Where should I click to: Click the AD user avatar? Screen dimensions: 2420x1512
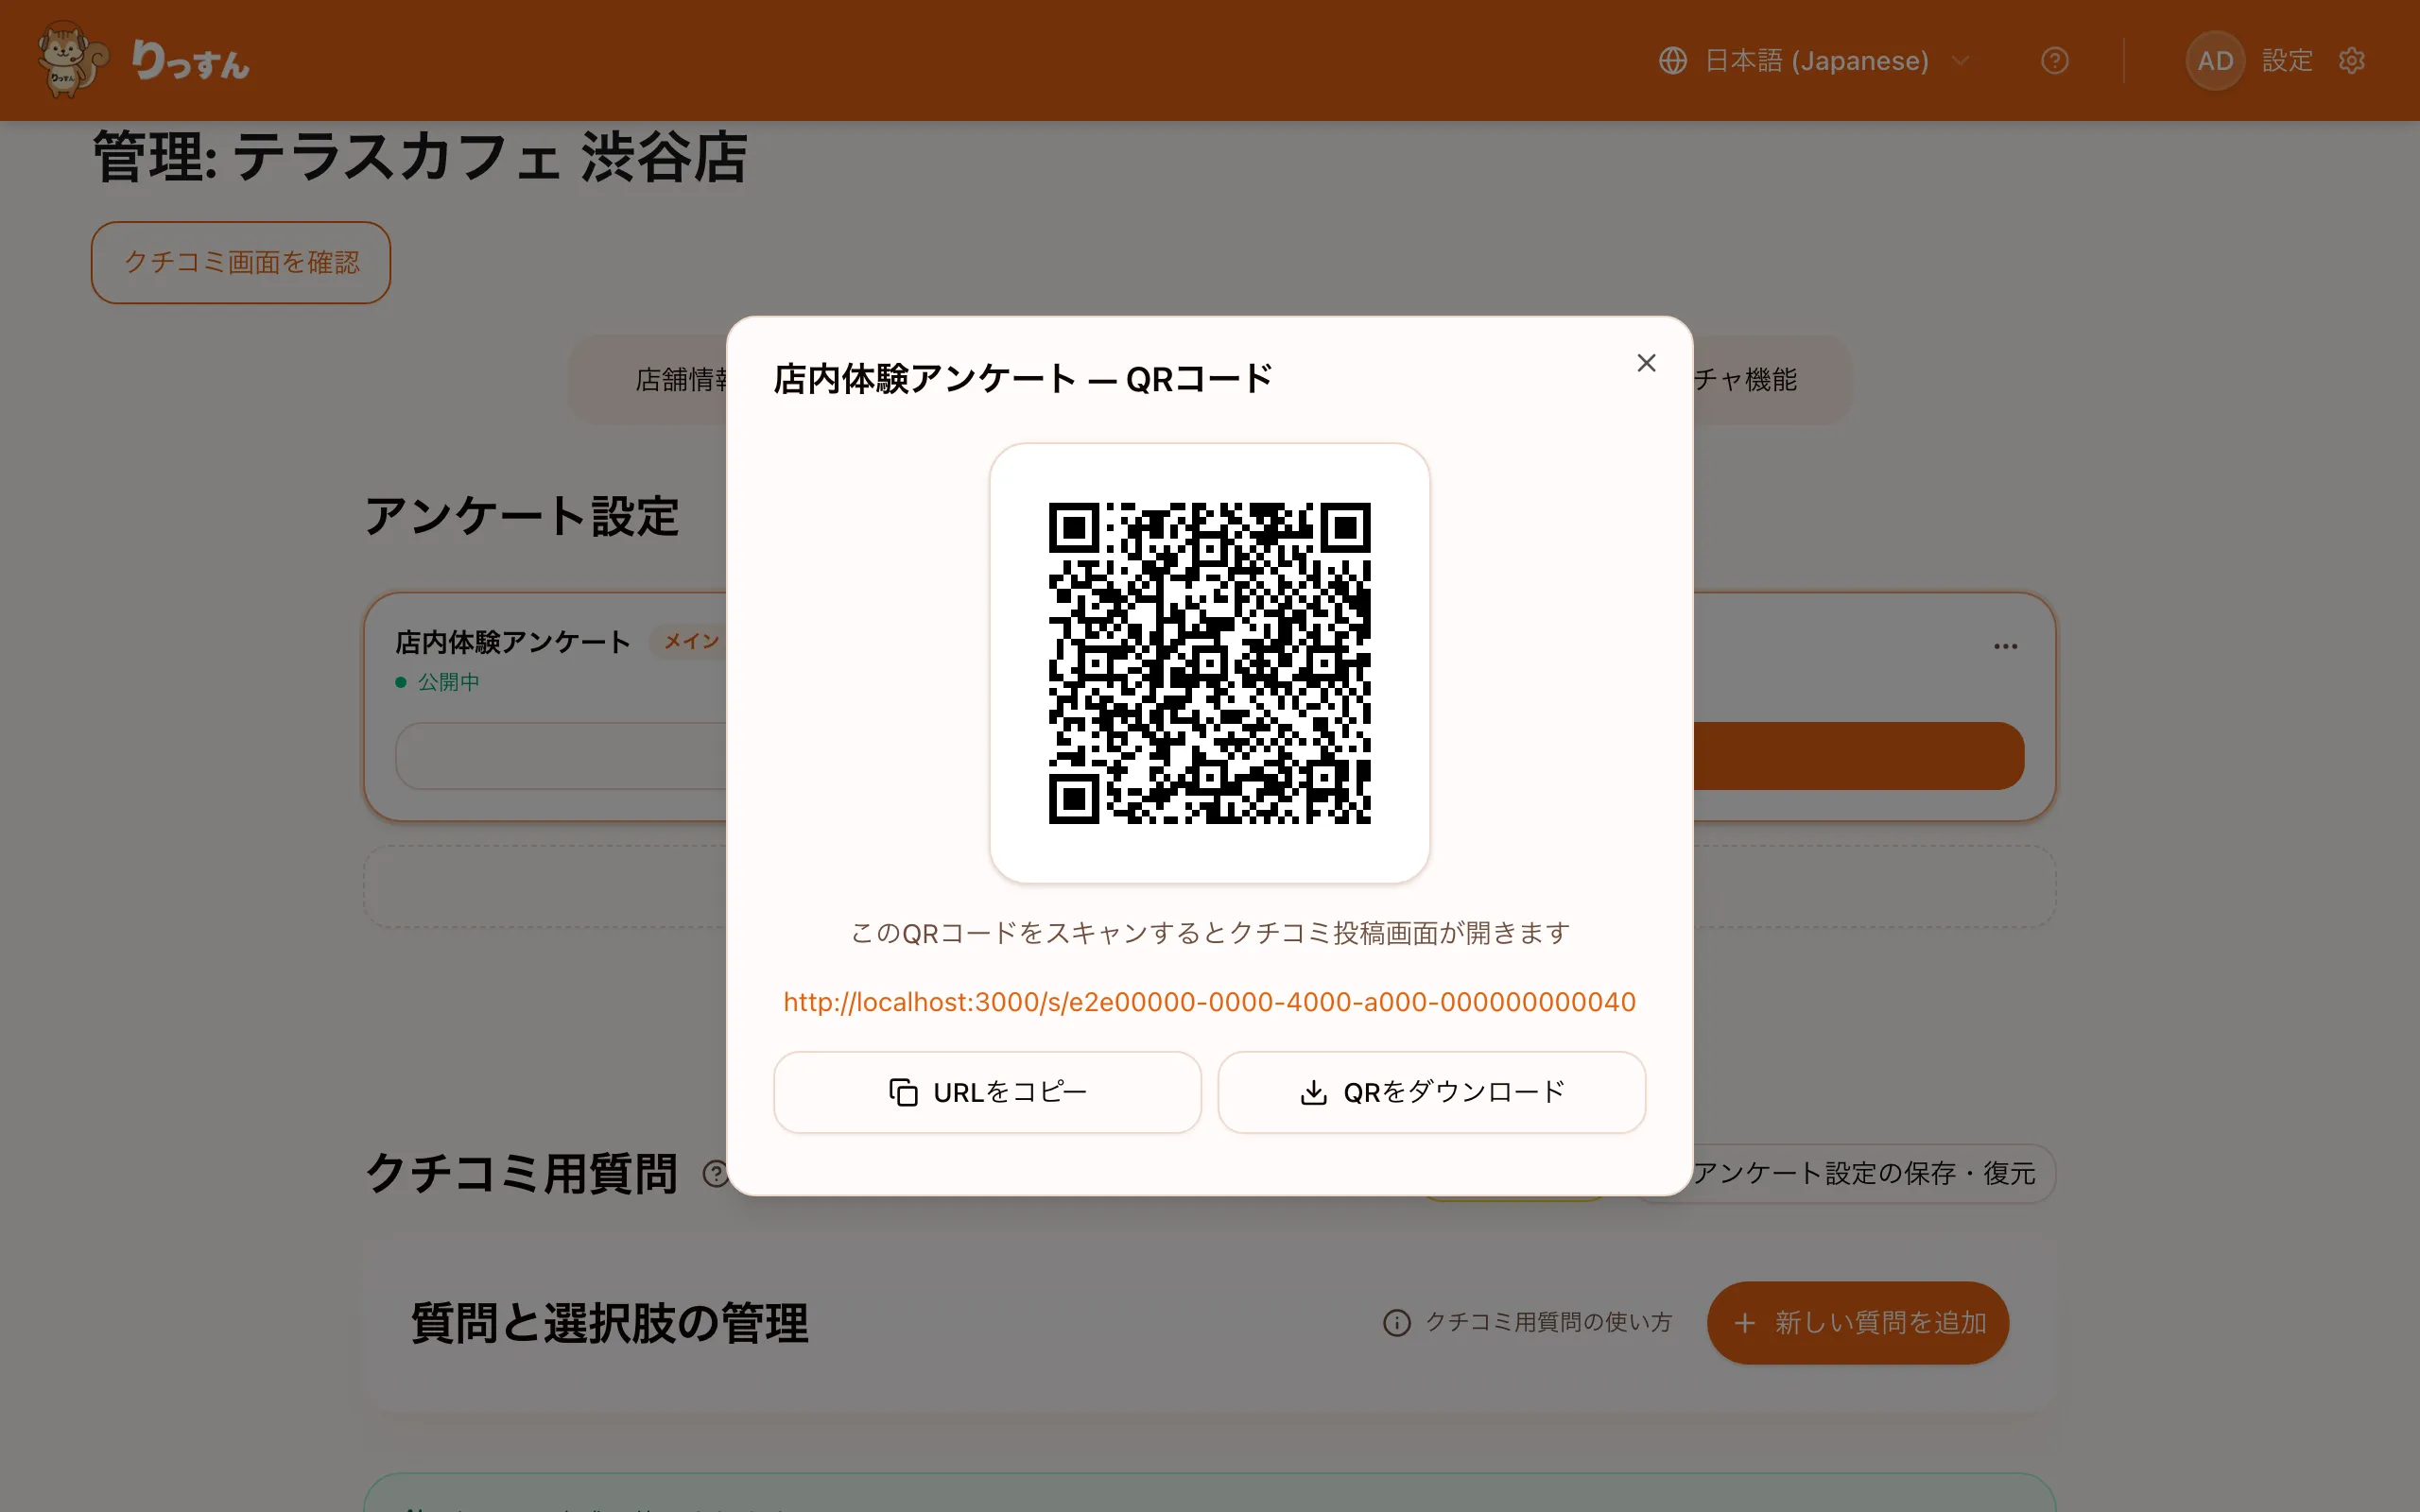[x=2215, y=61]
